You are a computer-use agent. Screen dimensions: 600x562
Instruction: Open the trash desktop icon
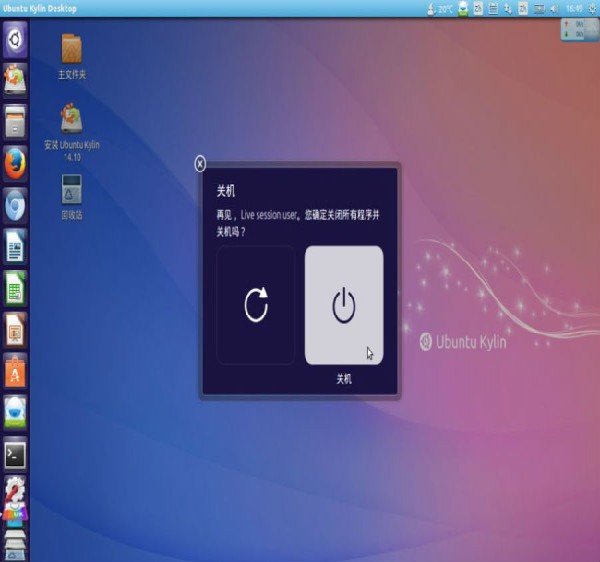tap(72, 188)
